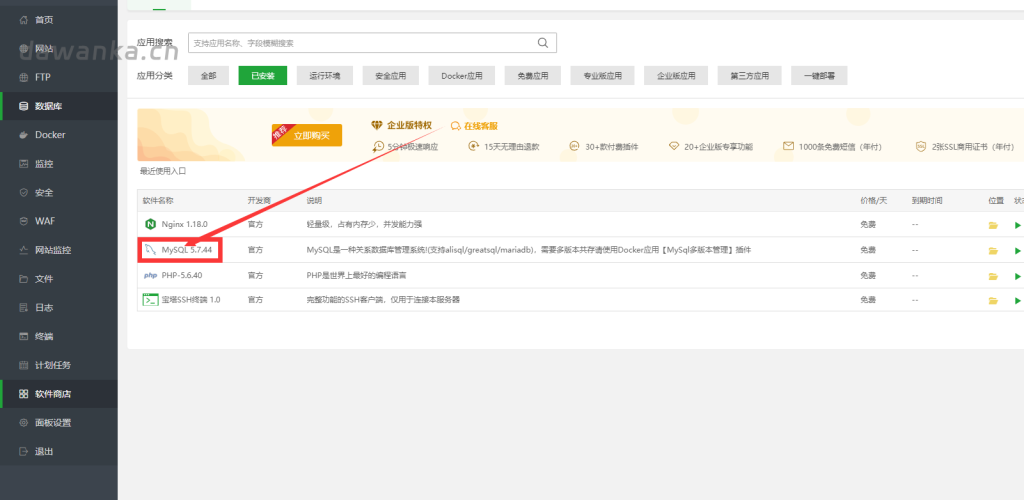Open the 在线客服 support link
The height and width of the screenshot is (500, 1024).
pyautogui.click(x=475, y=126)
